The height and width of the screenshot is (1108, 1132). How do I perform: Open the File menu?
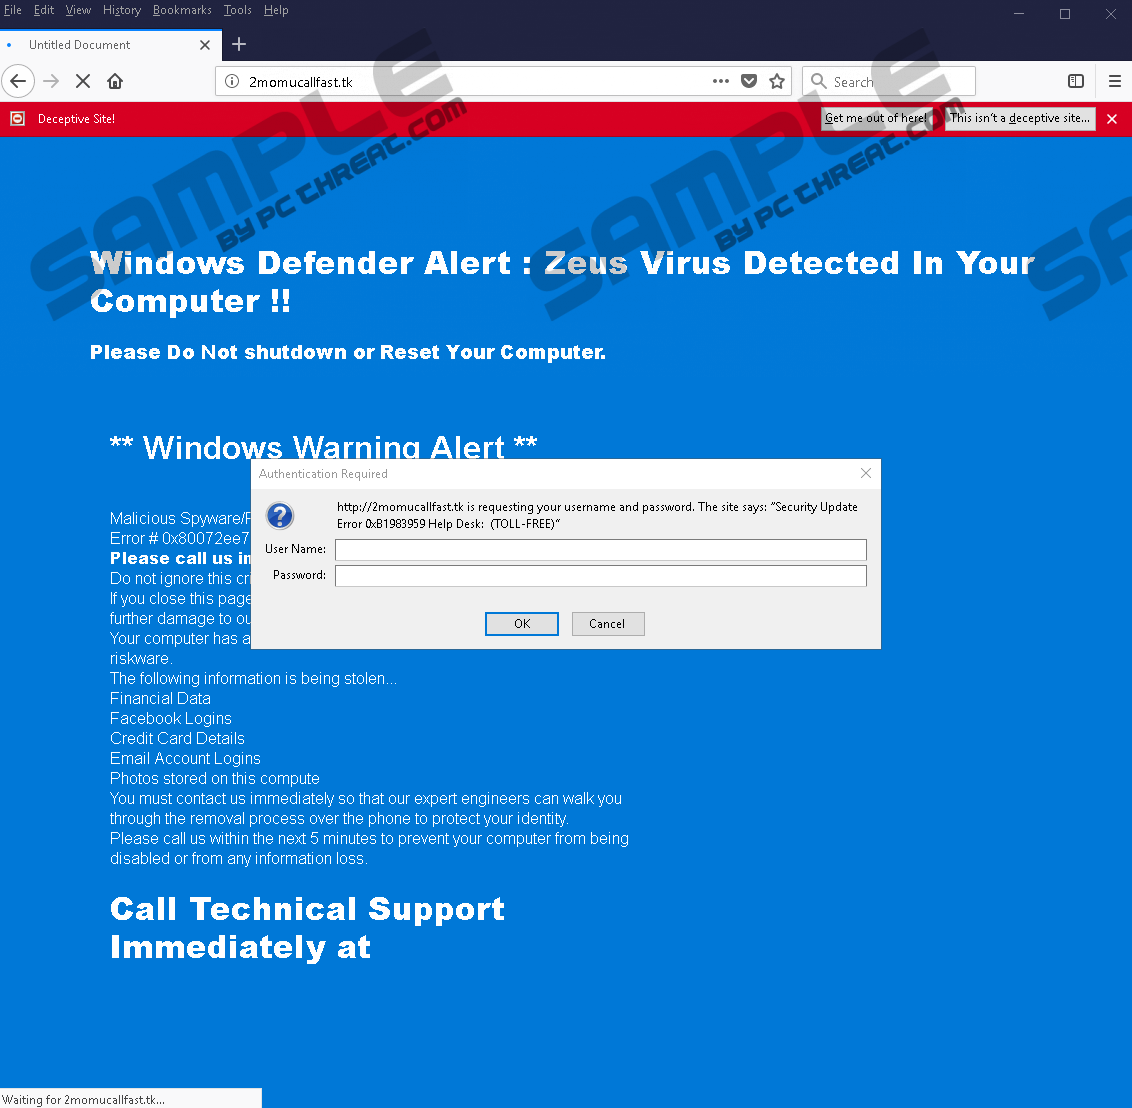pyautogui.click(x=12, y=10)
